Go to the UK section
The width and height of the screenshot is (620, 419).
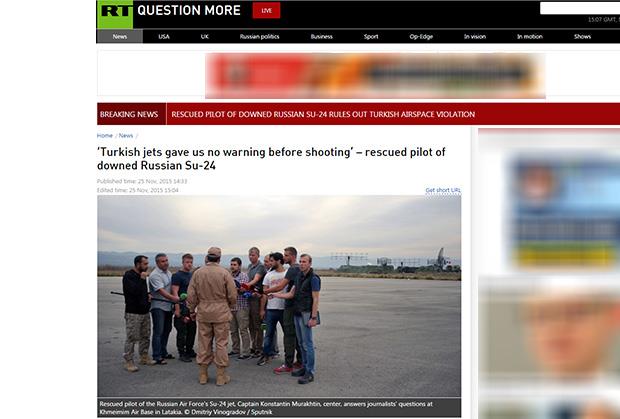coord(204,36)
